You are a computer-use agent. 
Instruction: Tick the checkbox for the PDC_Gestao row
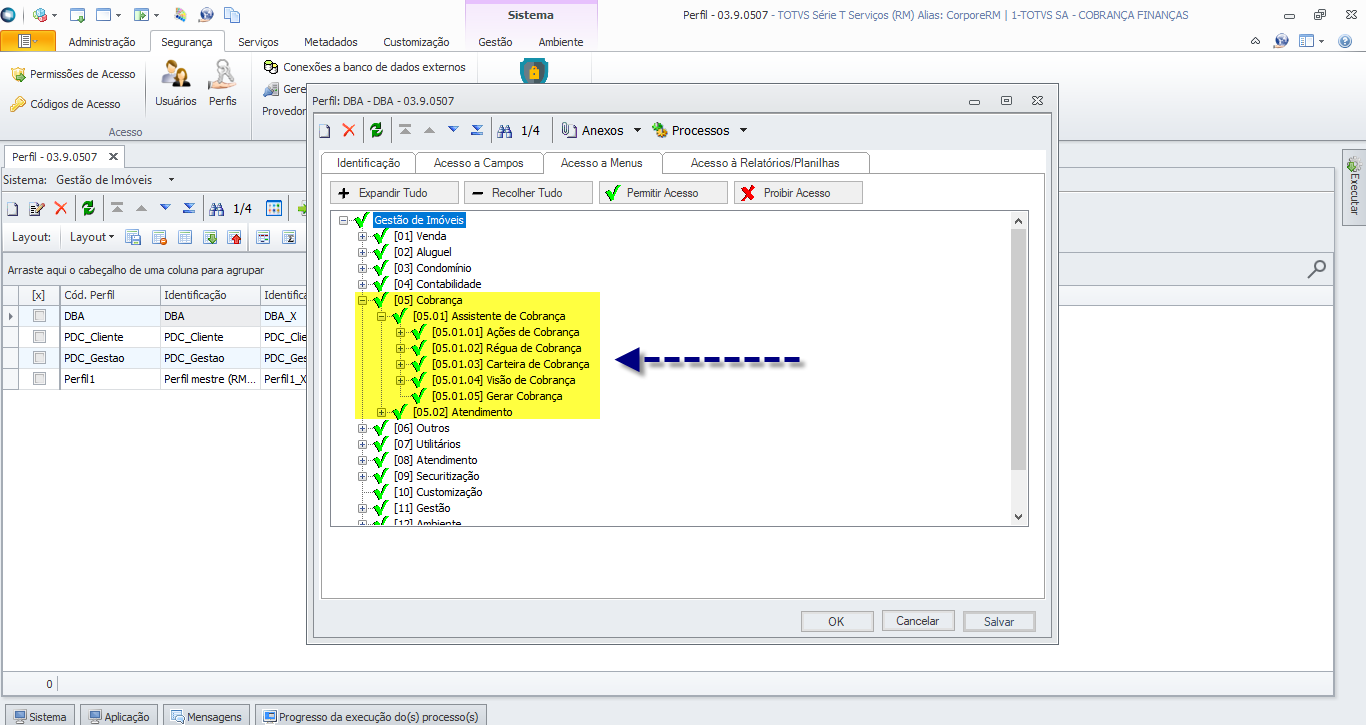click(40, 358)
